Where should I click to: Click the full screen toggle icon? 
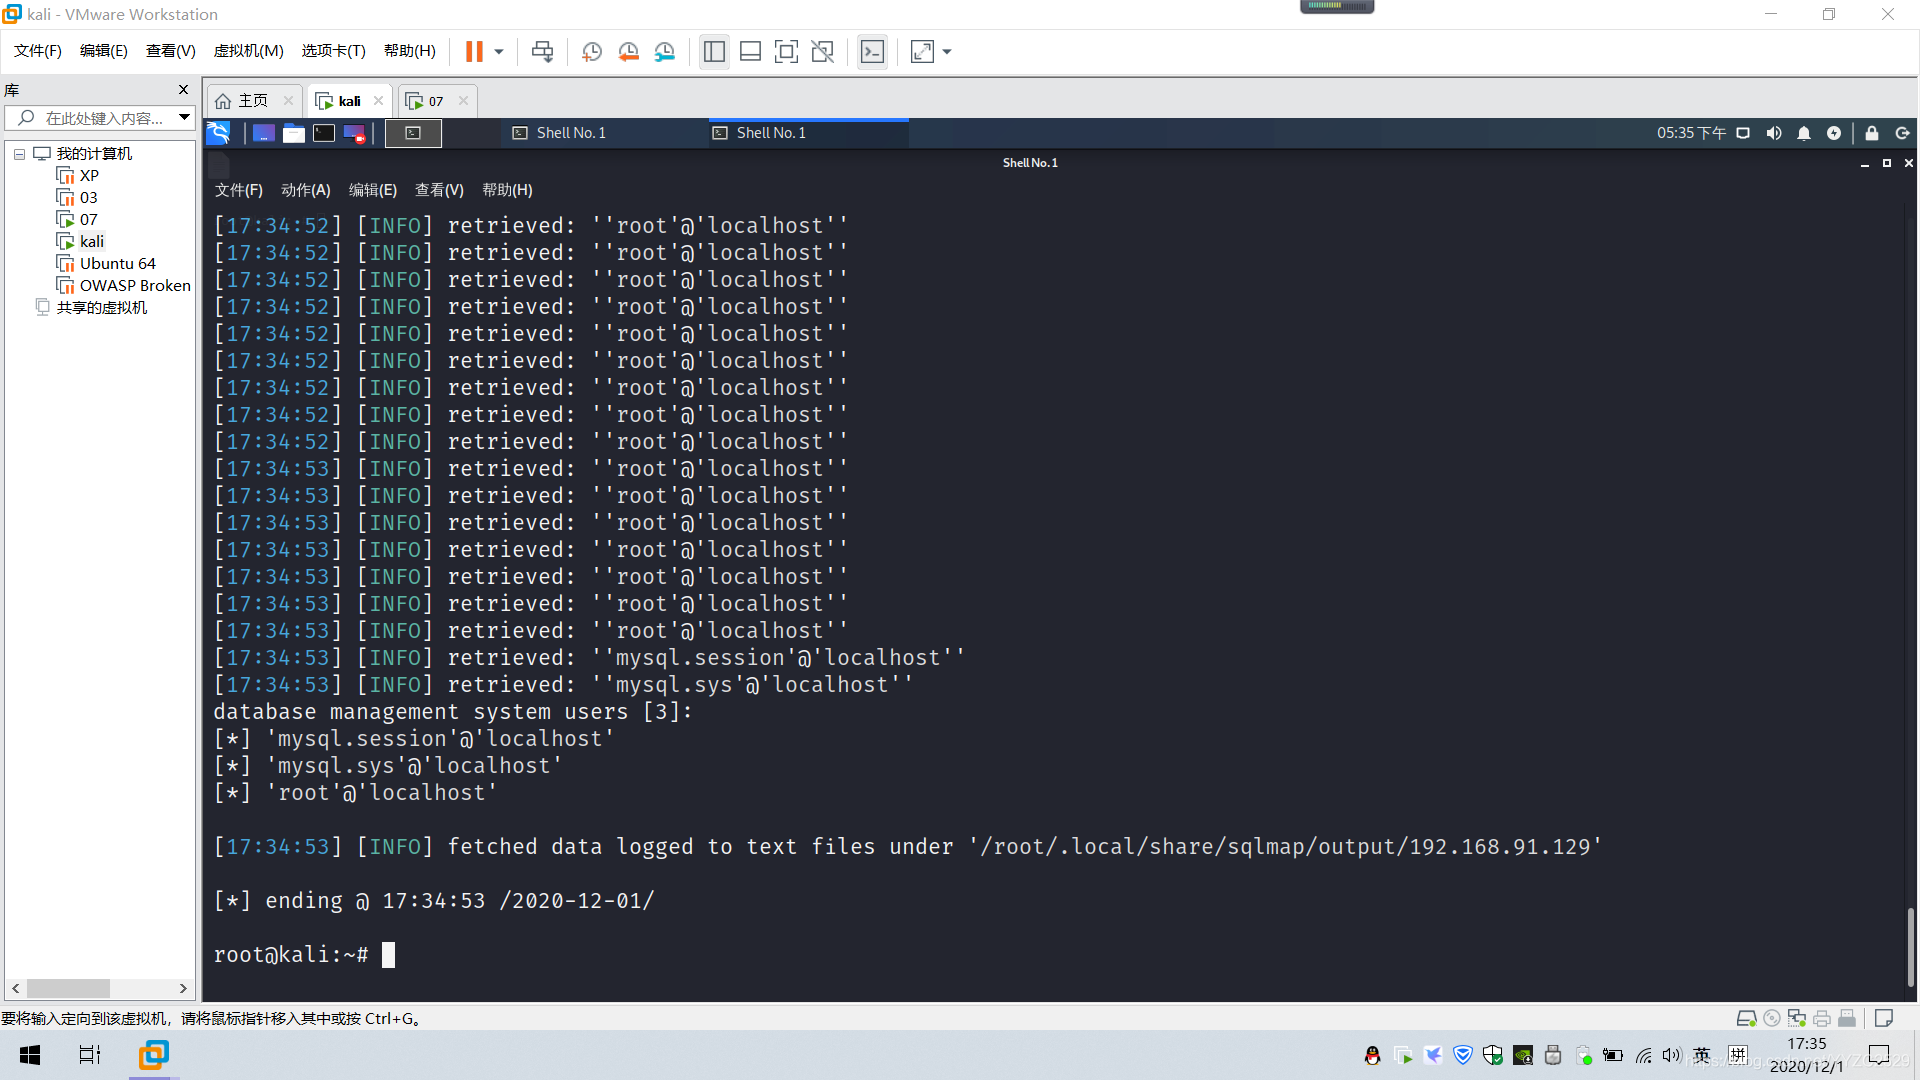pos(923,51)
